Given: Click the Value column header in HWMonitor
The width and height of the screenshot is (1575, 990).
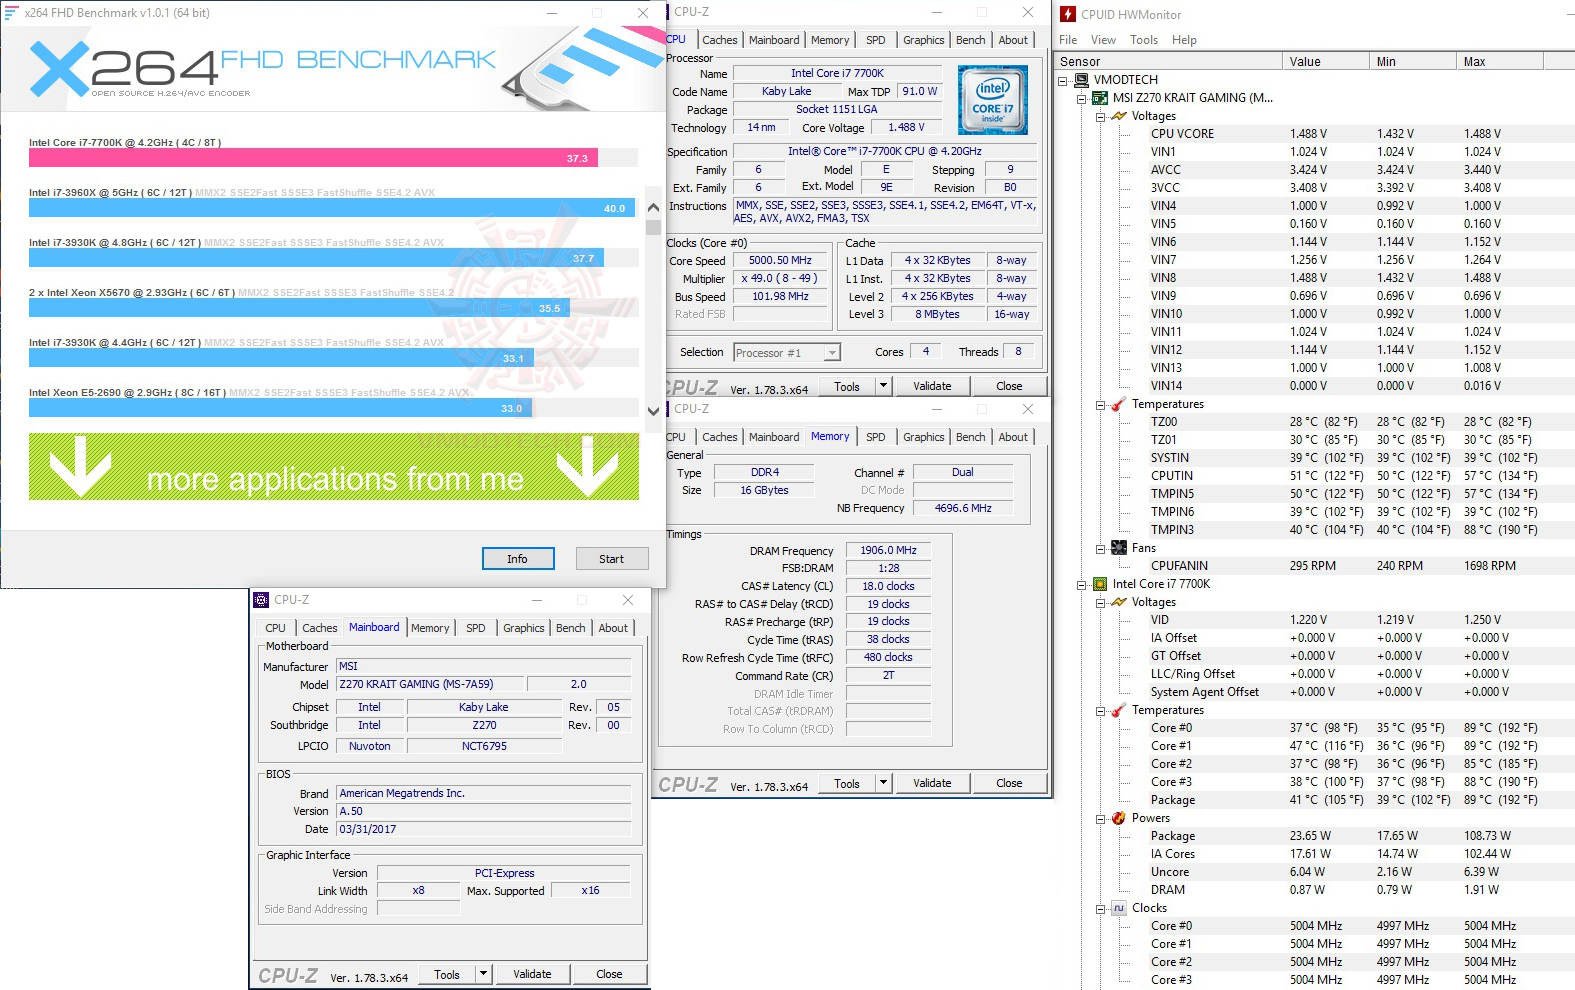Looking at the screenshot, I should 1326,61.
